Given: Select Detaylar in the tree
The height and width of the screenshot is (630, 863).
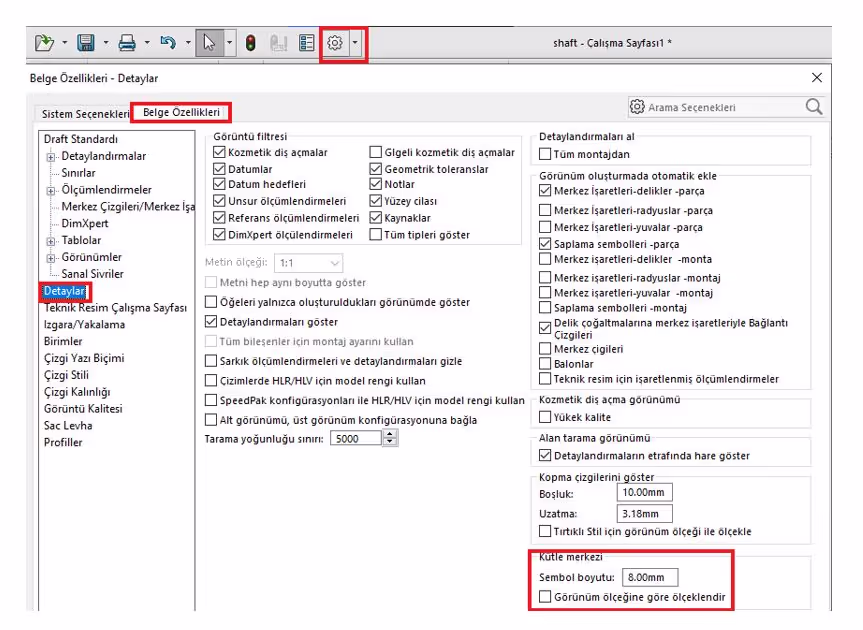Looking at the screenshot, I should (64, 291).
